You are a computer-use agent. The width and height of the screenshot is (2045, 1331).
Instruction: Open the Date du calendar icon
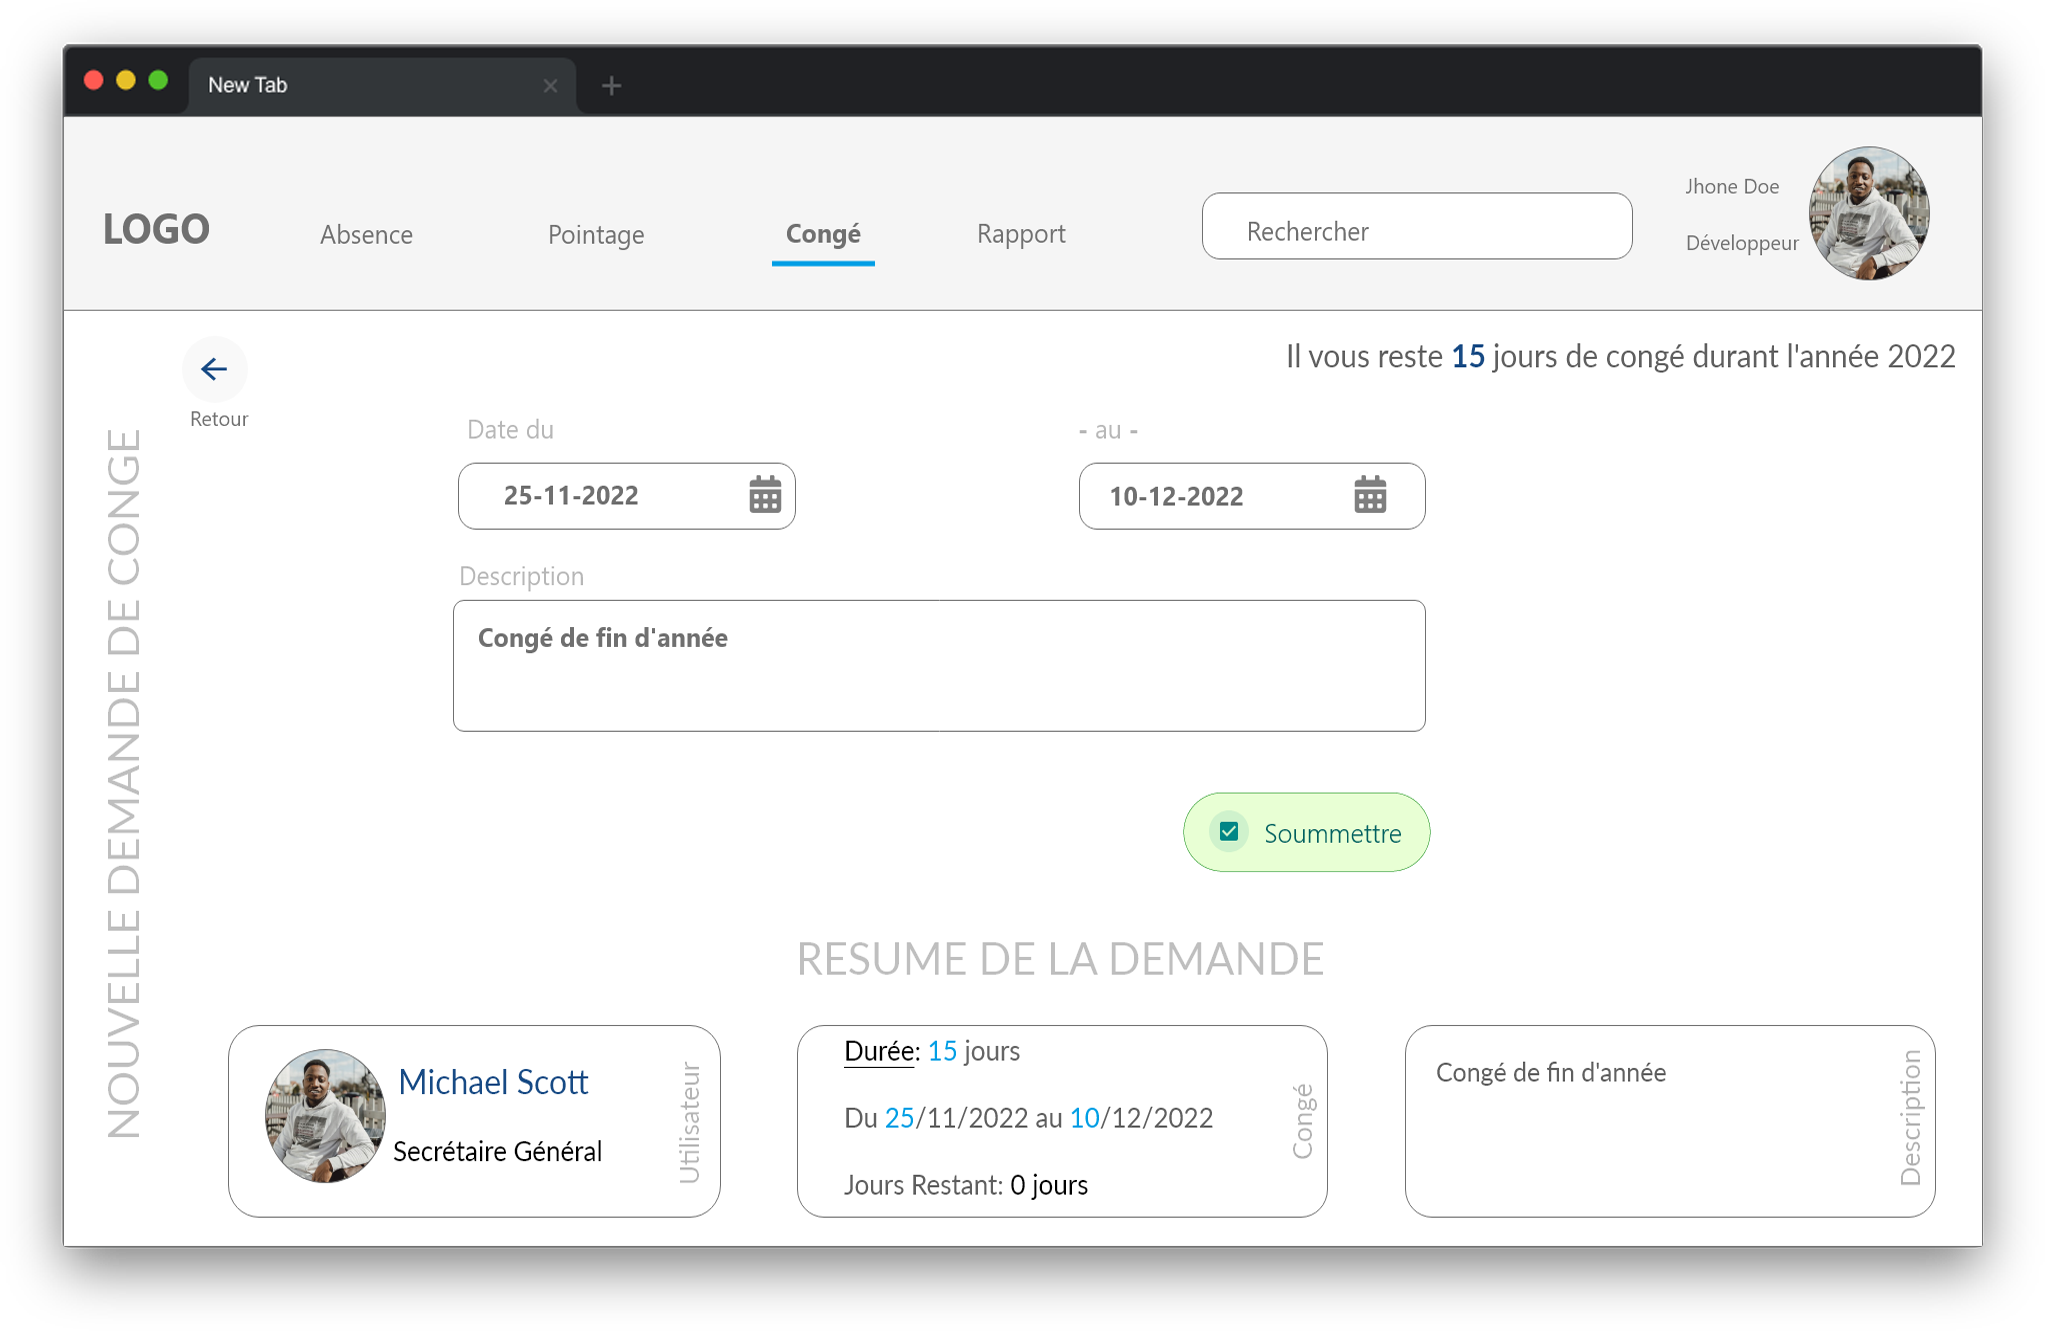pyautogui.click(x=765, y=495)
